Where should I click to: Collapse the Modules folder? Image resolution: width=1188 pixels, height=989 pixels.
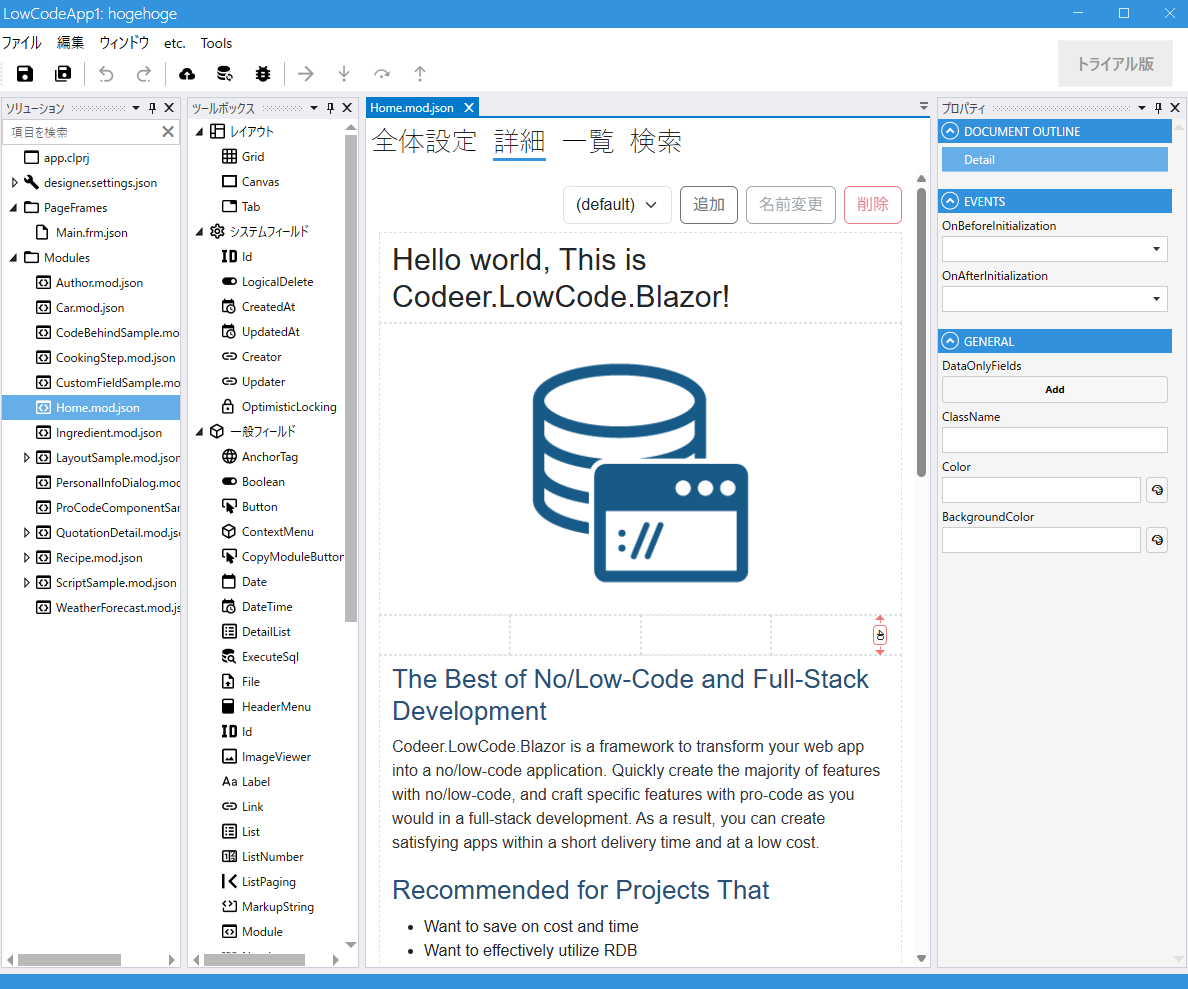pyautogui.click(x=14, y=258)
